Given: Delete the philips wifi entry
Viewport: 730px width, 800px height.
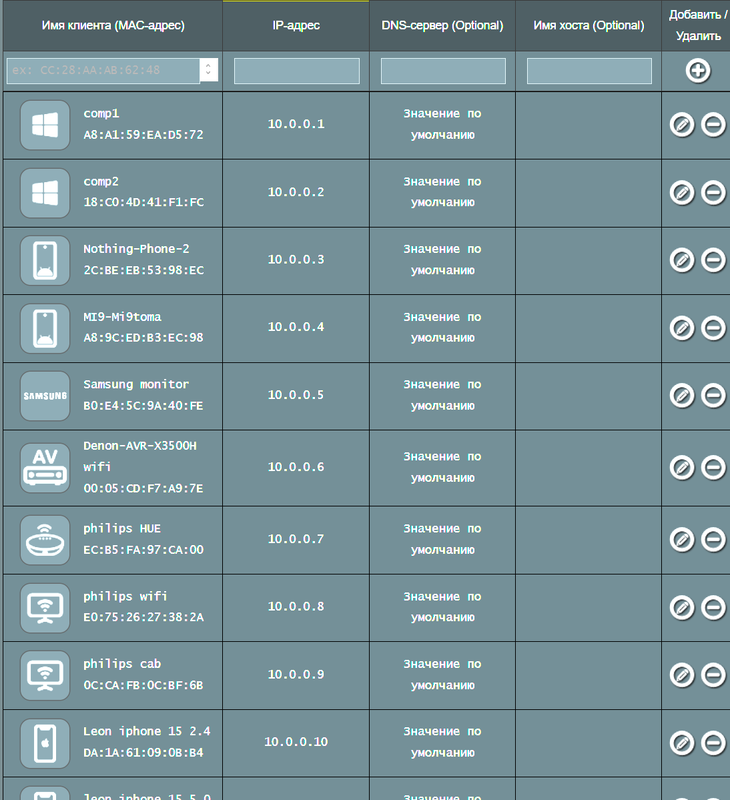Looking at the screenshot, I should point(713,607).
